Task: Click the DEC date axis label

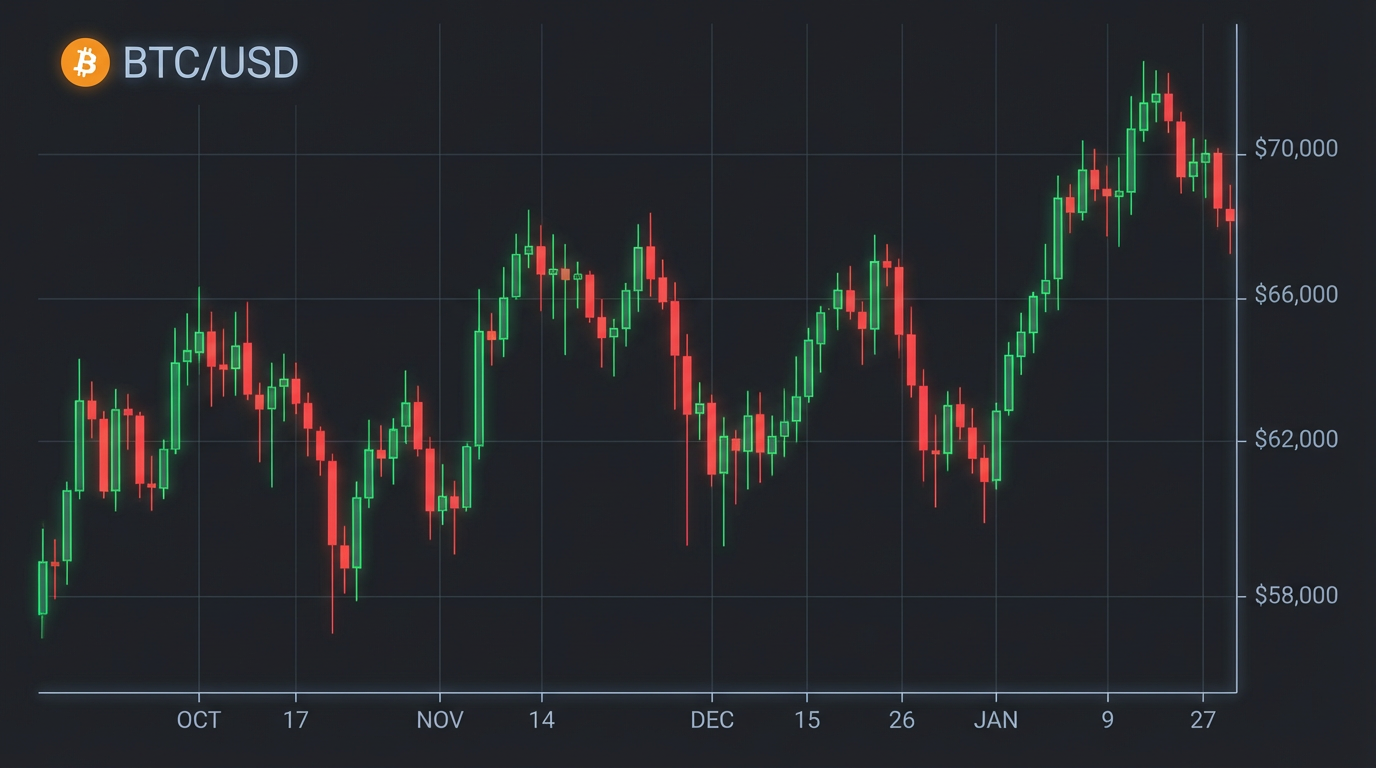Action: coord(712,720)
